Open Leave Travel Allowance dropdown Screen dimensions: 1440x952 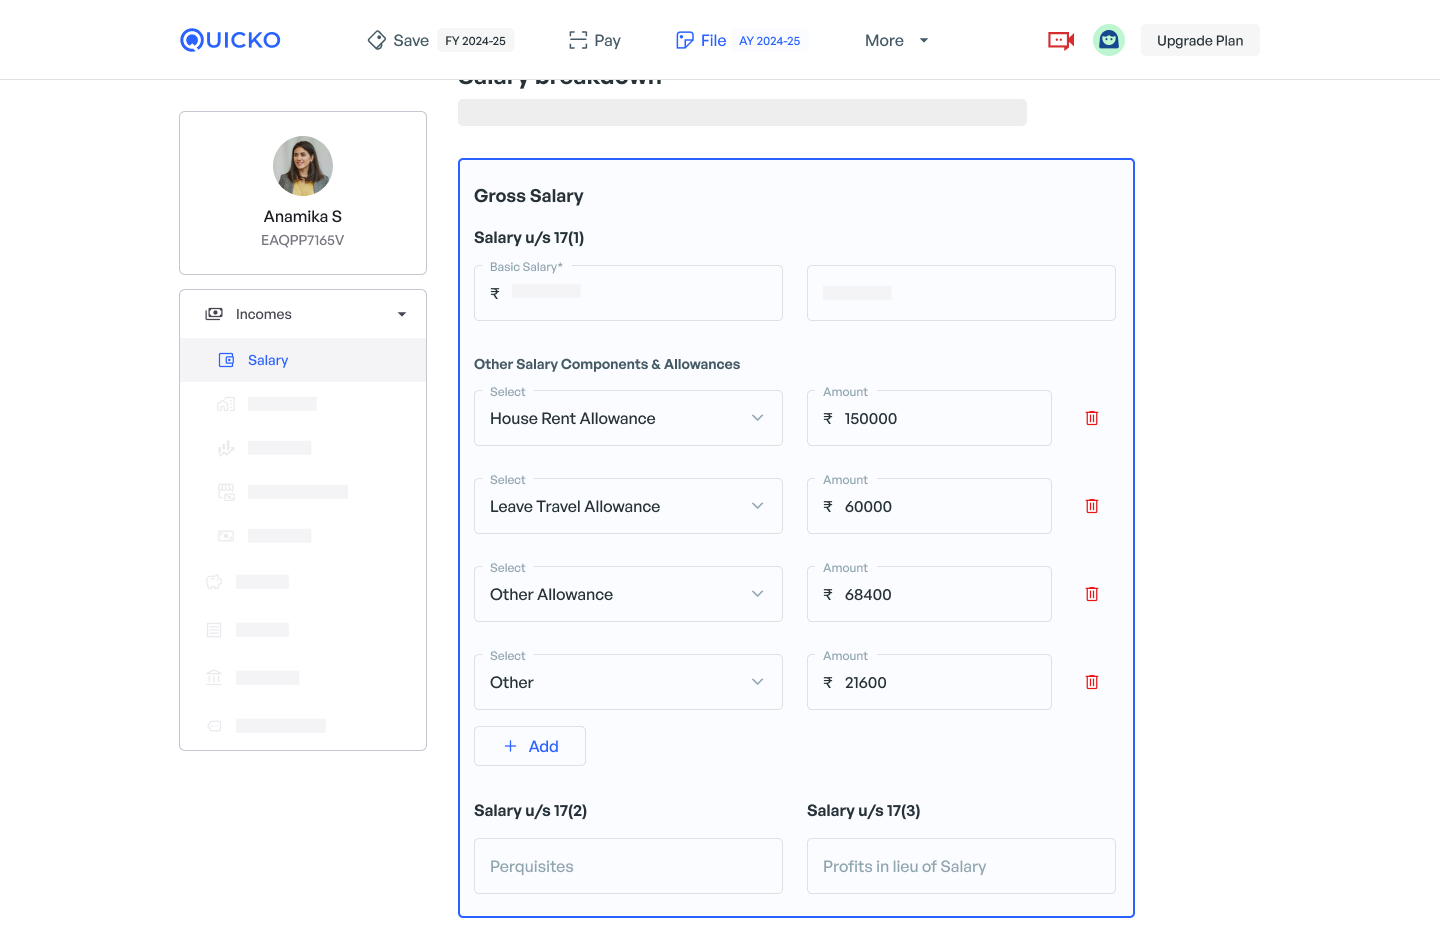pos(628,506)
